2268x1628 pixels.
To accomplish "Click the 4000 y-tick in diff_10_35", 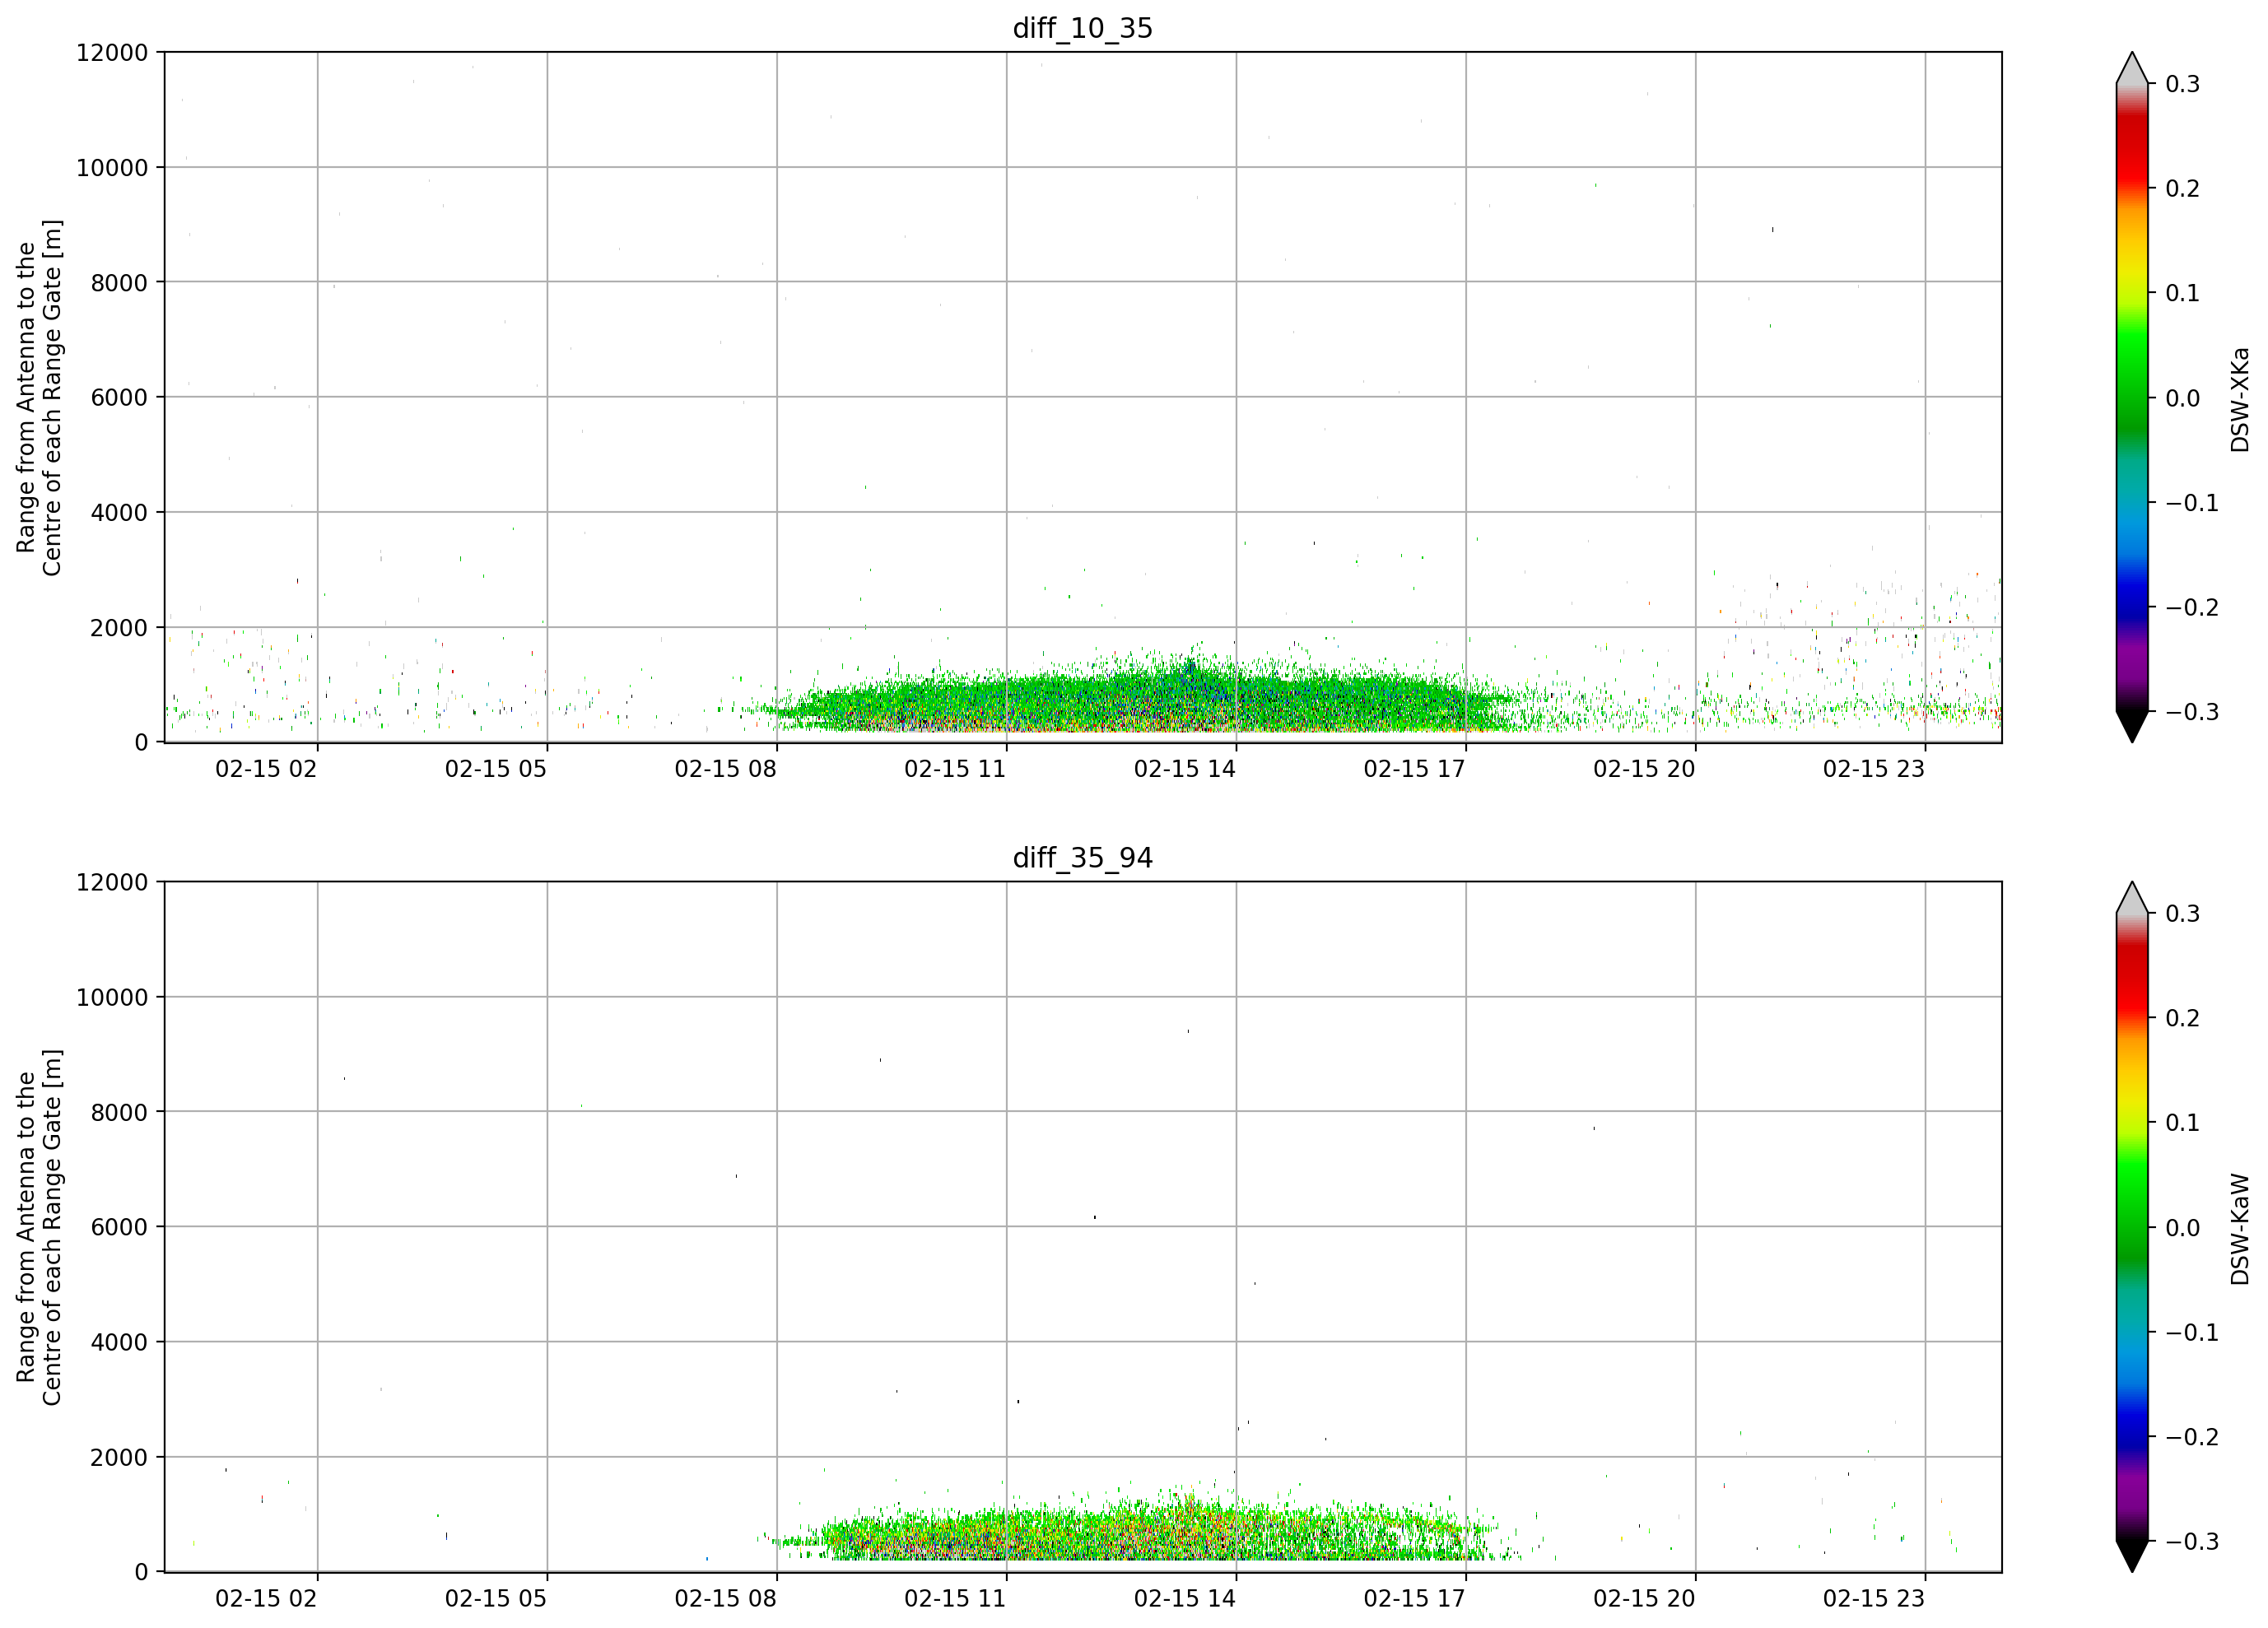I will (119, 512).
